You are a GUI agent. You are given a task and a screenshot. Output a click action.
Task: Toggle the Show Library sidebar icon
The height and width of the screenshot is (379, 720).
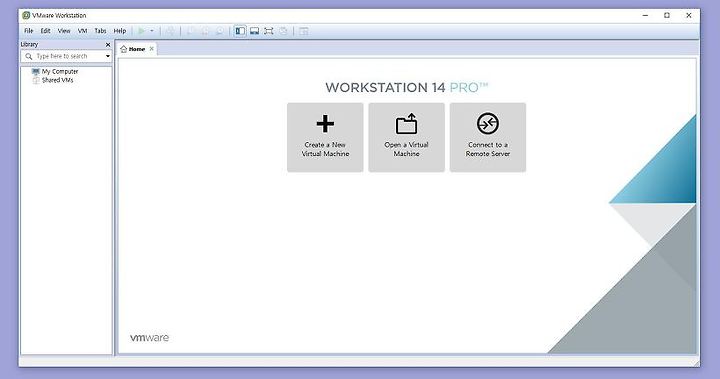click(240, 31)
